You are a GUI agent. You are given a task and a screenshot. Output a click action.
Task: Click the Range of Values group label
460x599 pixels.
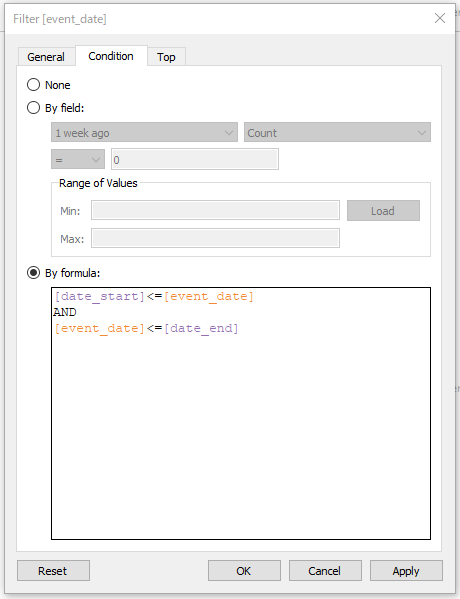[x=98, y=183]
